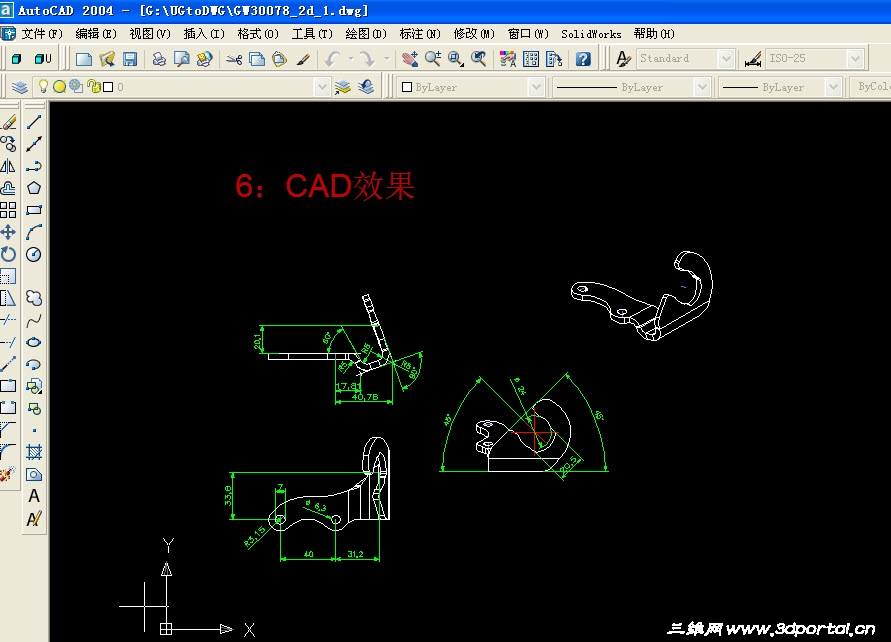The image size is (891, 642).
Task: Open the 编辑(E) menu
Action: click(x=96, y=34)
